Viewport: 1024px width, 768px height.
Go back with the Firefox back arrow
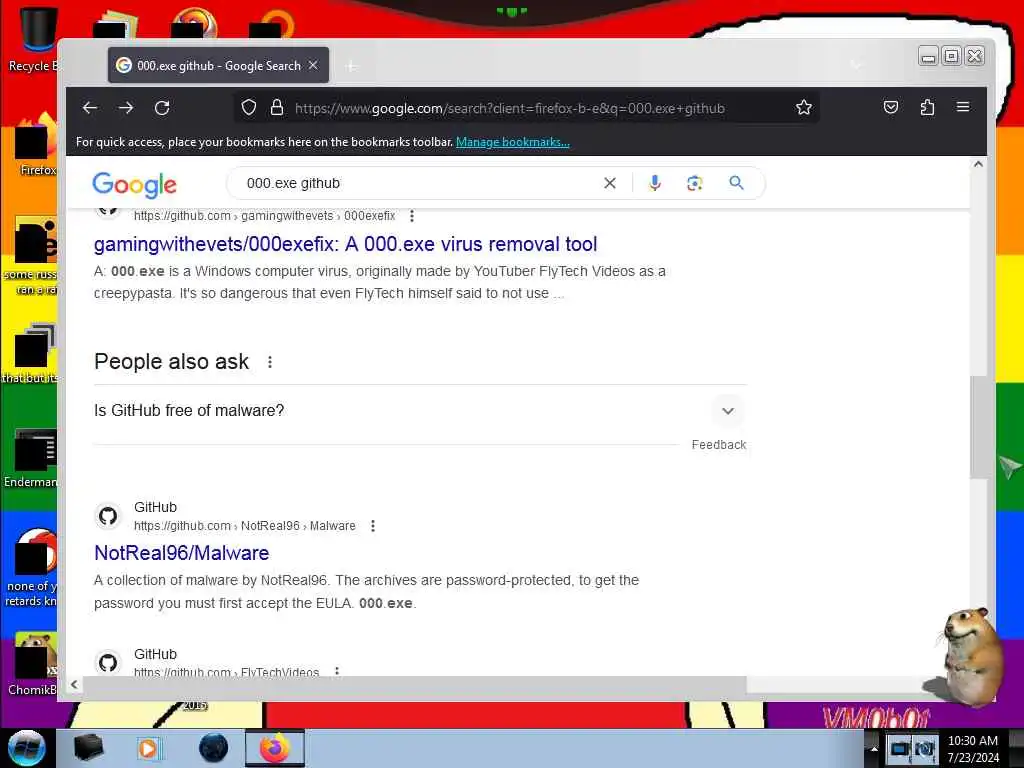(x=90, y=108)
